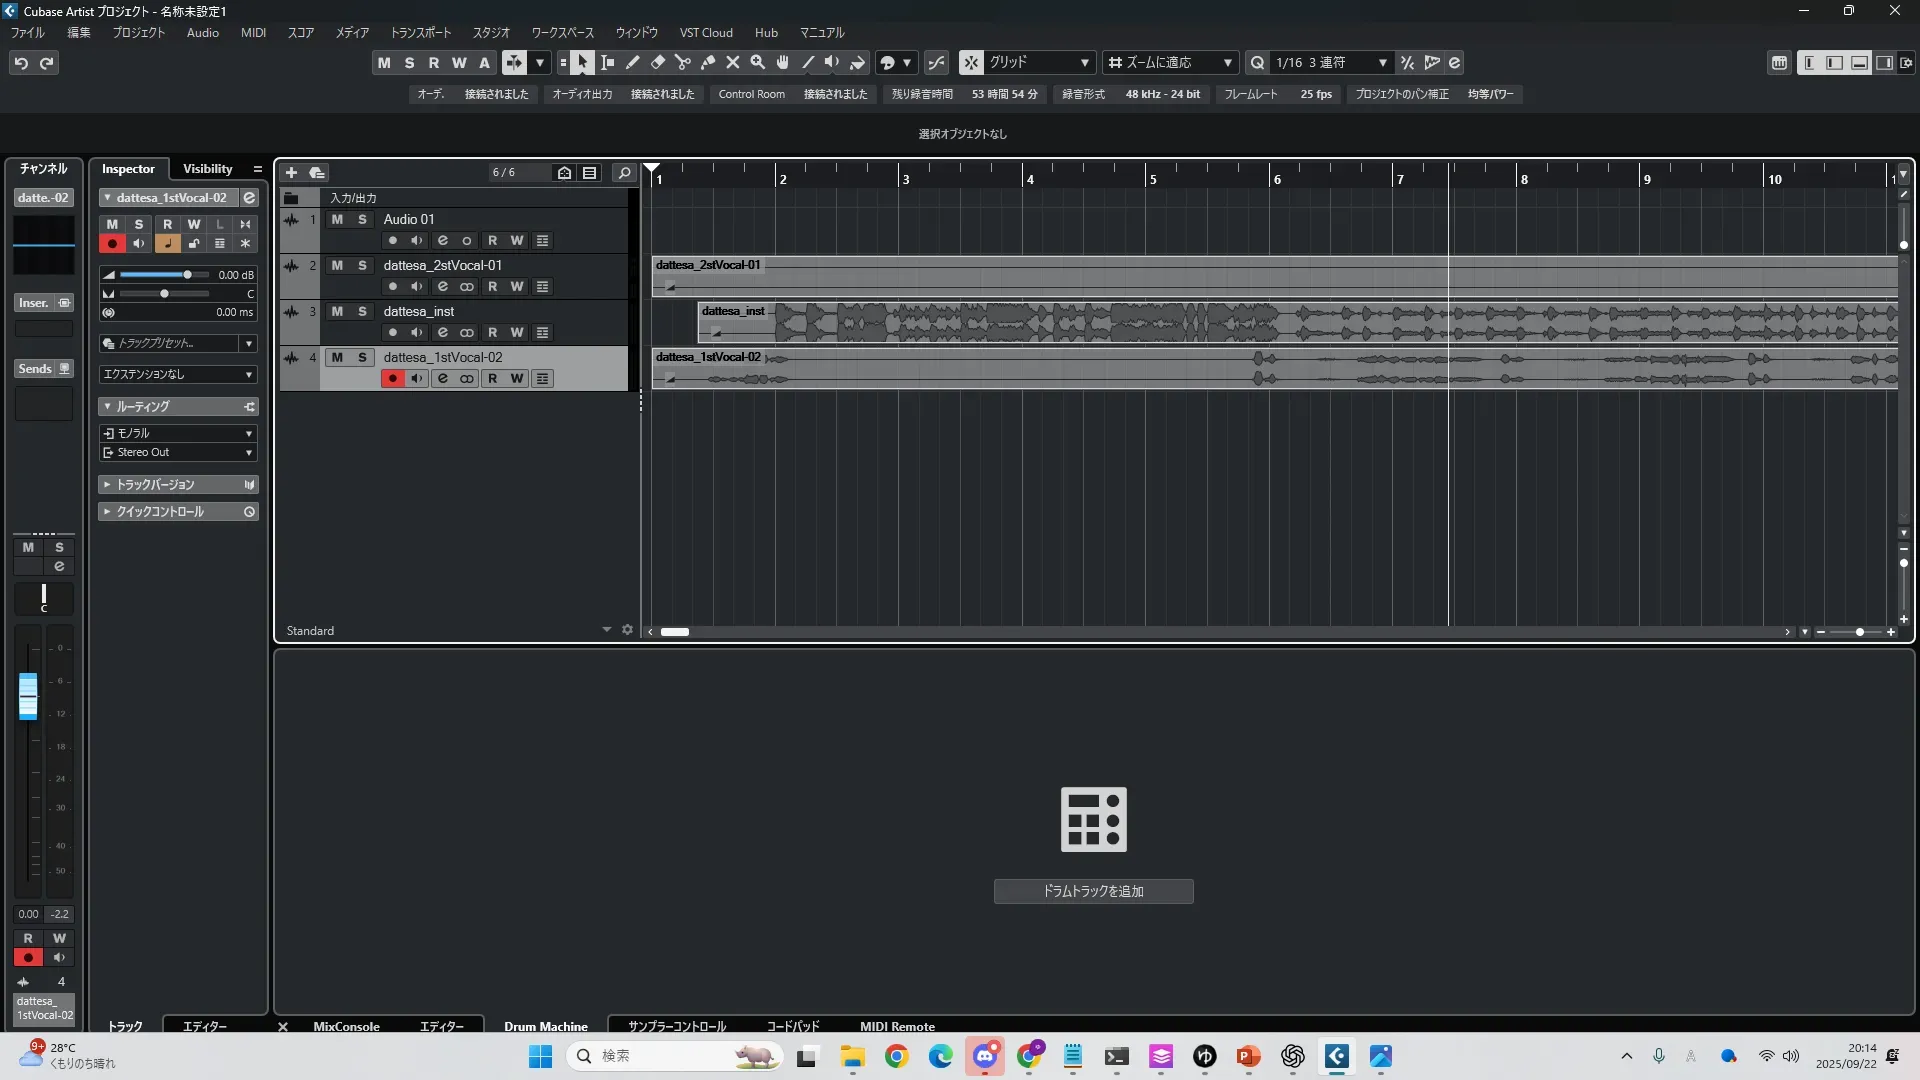
Task: Select the Mute X tool
Action: [733, 63]
